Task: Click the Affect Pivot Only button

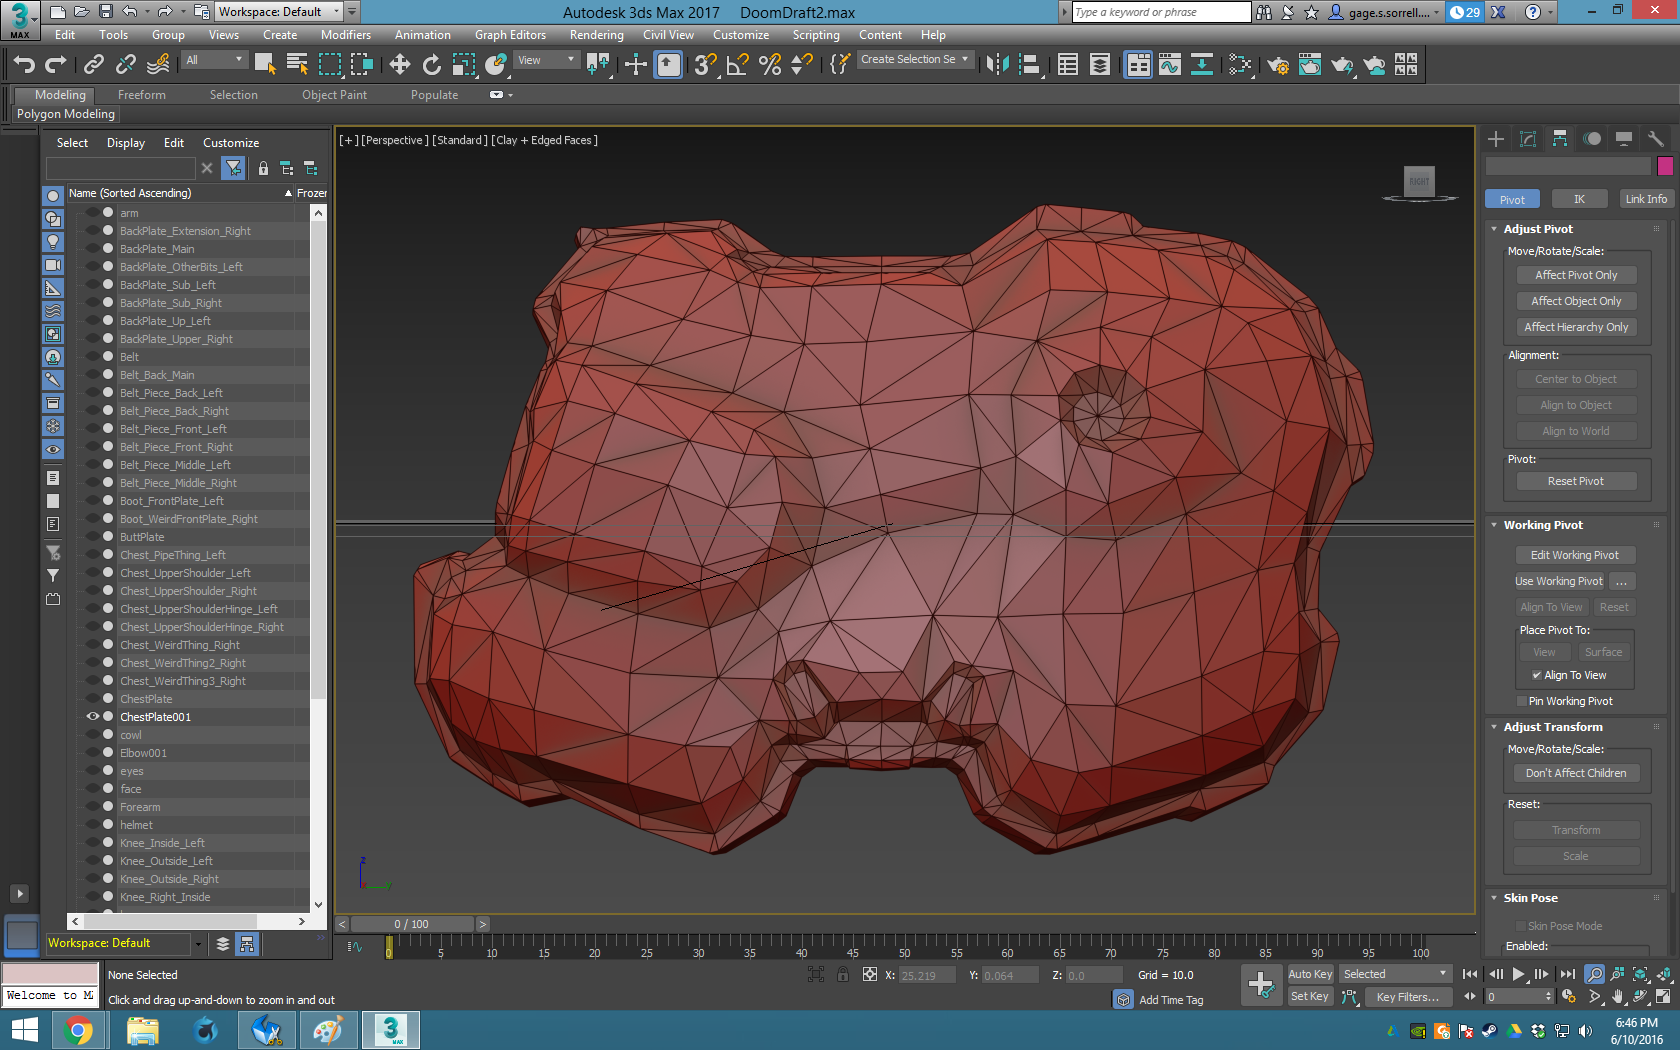Action: tap(1575, 275)
